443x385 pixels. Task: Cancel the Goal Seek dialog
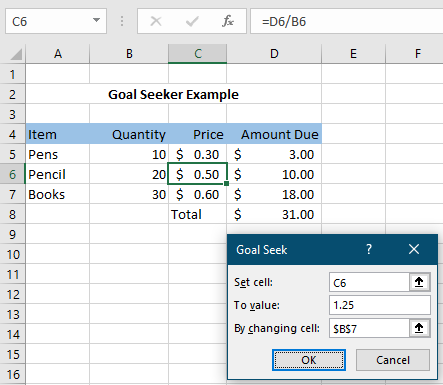[393, 360]
